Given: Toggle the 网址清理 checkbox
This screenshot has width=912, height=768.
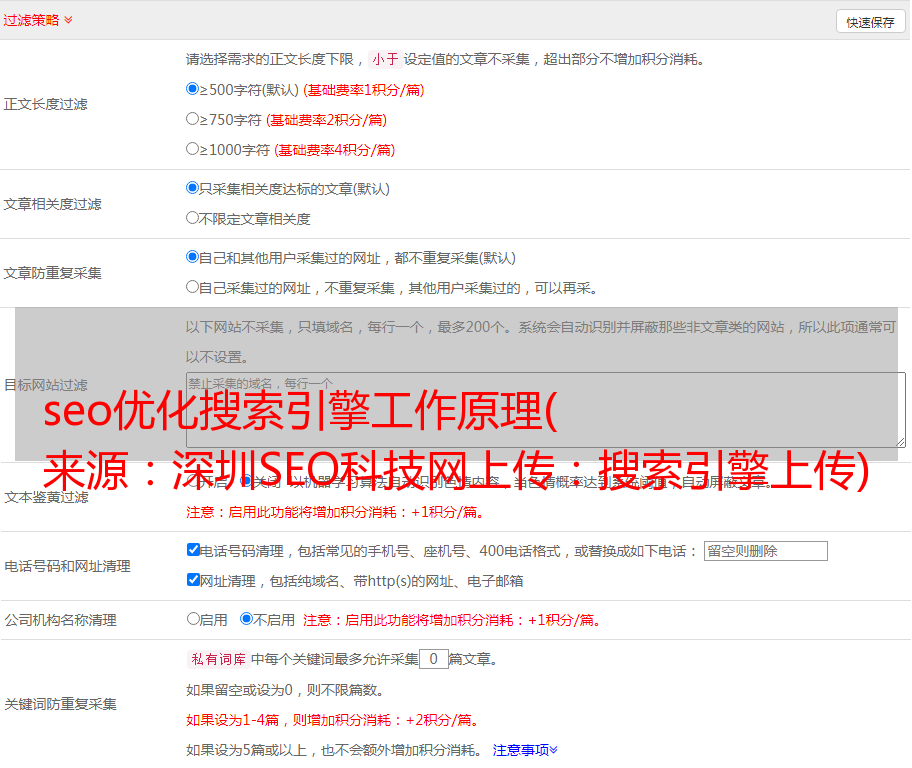Looking at the screenshot, I should tap(193, 579).
